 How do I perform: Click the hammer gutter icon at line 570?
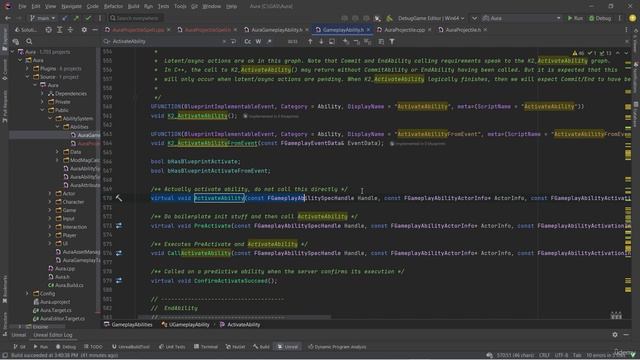(x=119, y=198)
